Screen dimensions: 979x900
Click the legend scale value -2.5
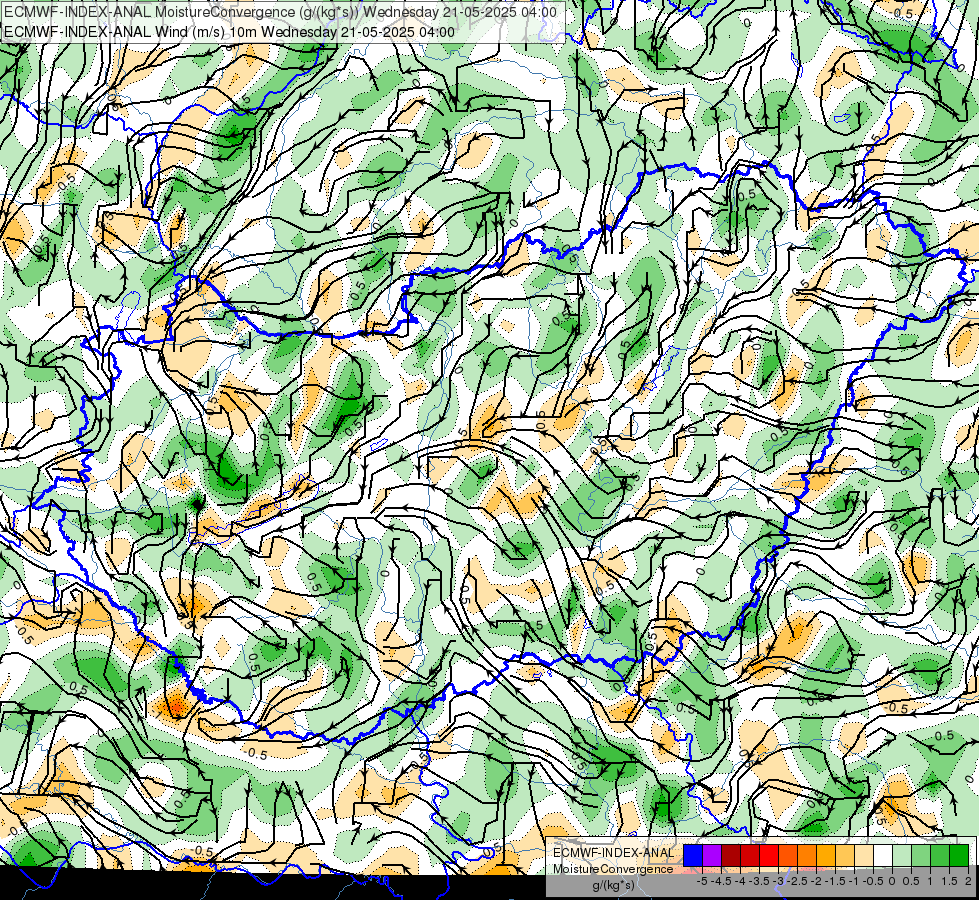click(797, 881)
